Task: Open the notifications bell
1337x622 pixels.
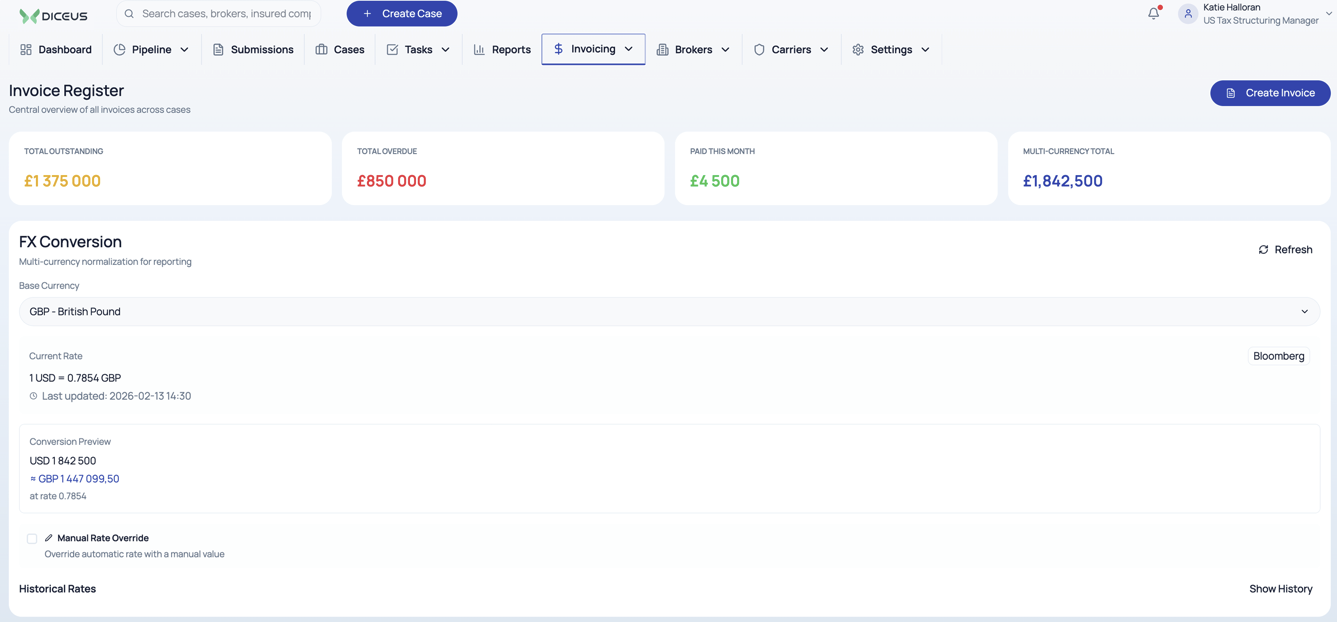Action: [x=1153, y=13]
